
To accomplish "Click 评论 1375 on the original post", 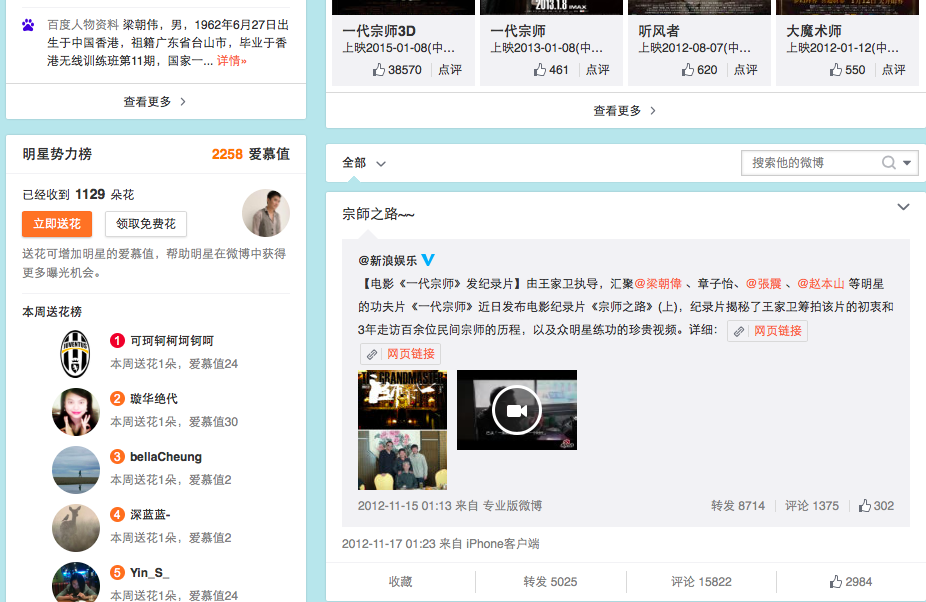I will 811,506.
